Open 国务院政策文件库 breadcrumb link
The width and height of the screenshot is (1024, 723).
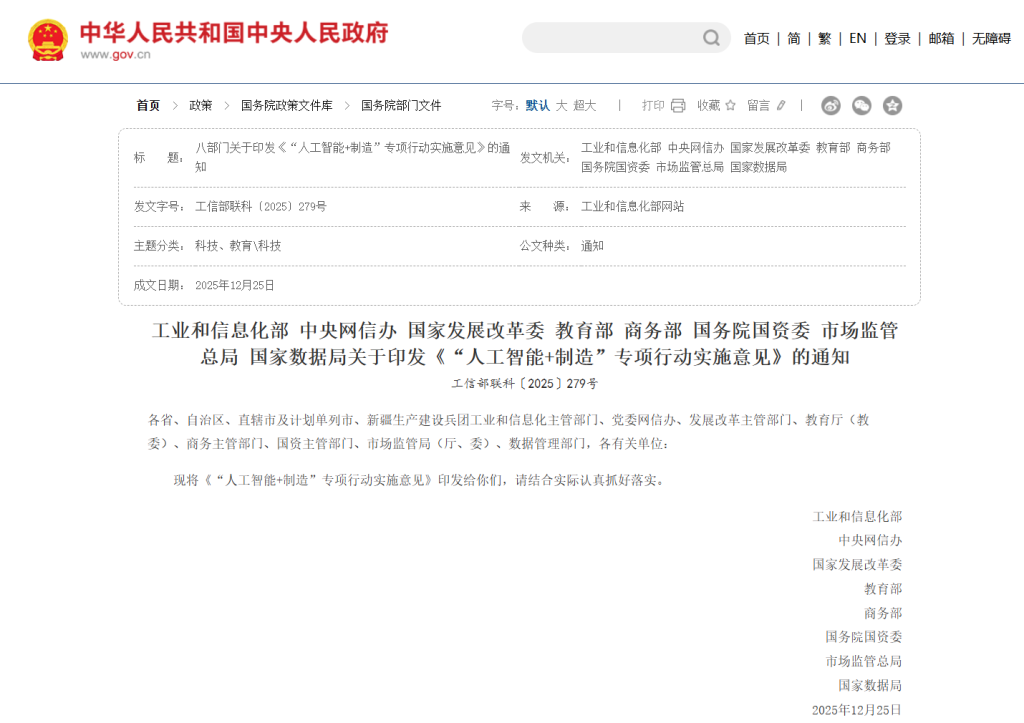coord(287,105)
